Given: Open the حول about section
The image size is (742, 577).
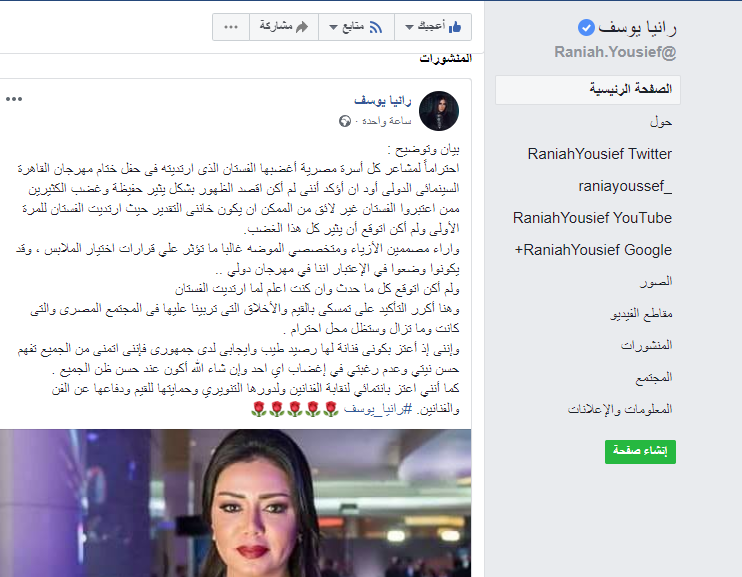Looking at the screenshot, I should (x=661, y=122).
